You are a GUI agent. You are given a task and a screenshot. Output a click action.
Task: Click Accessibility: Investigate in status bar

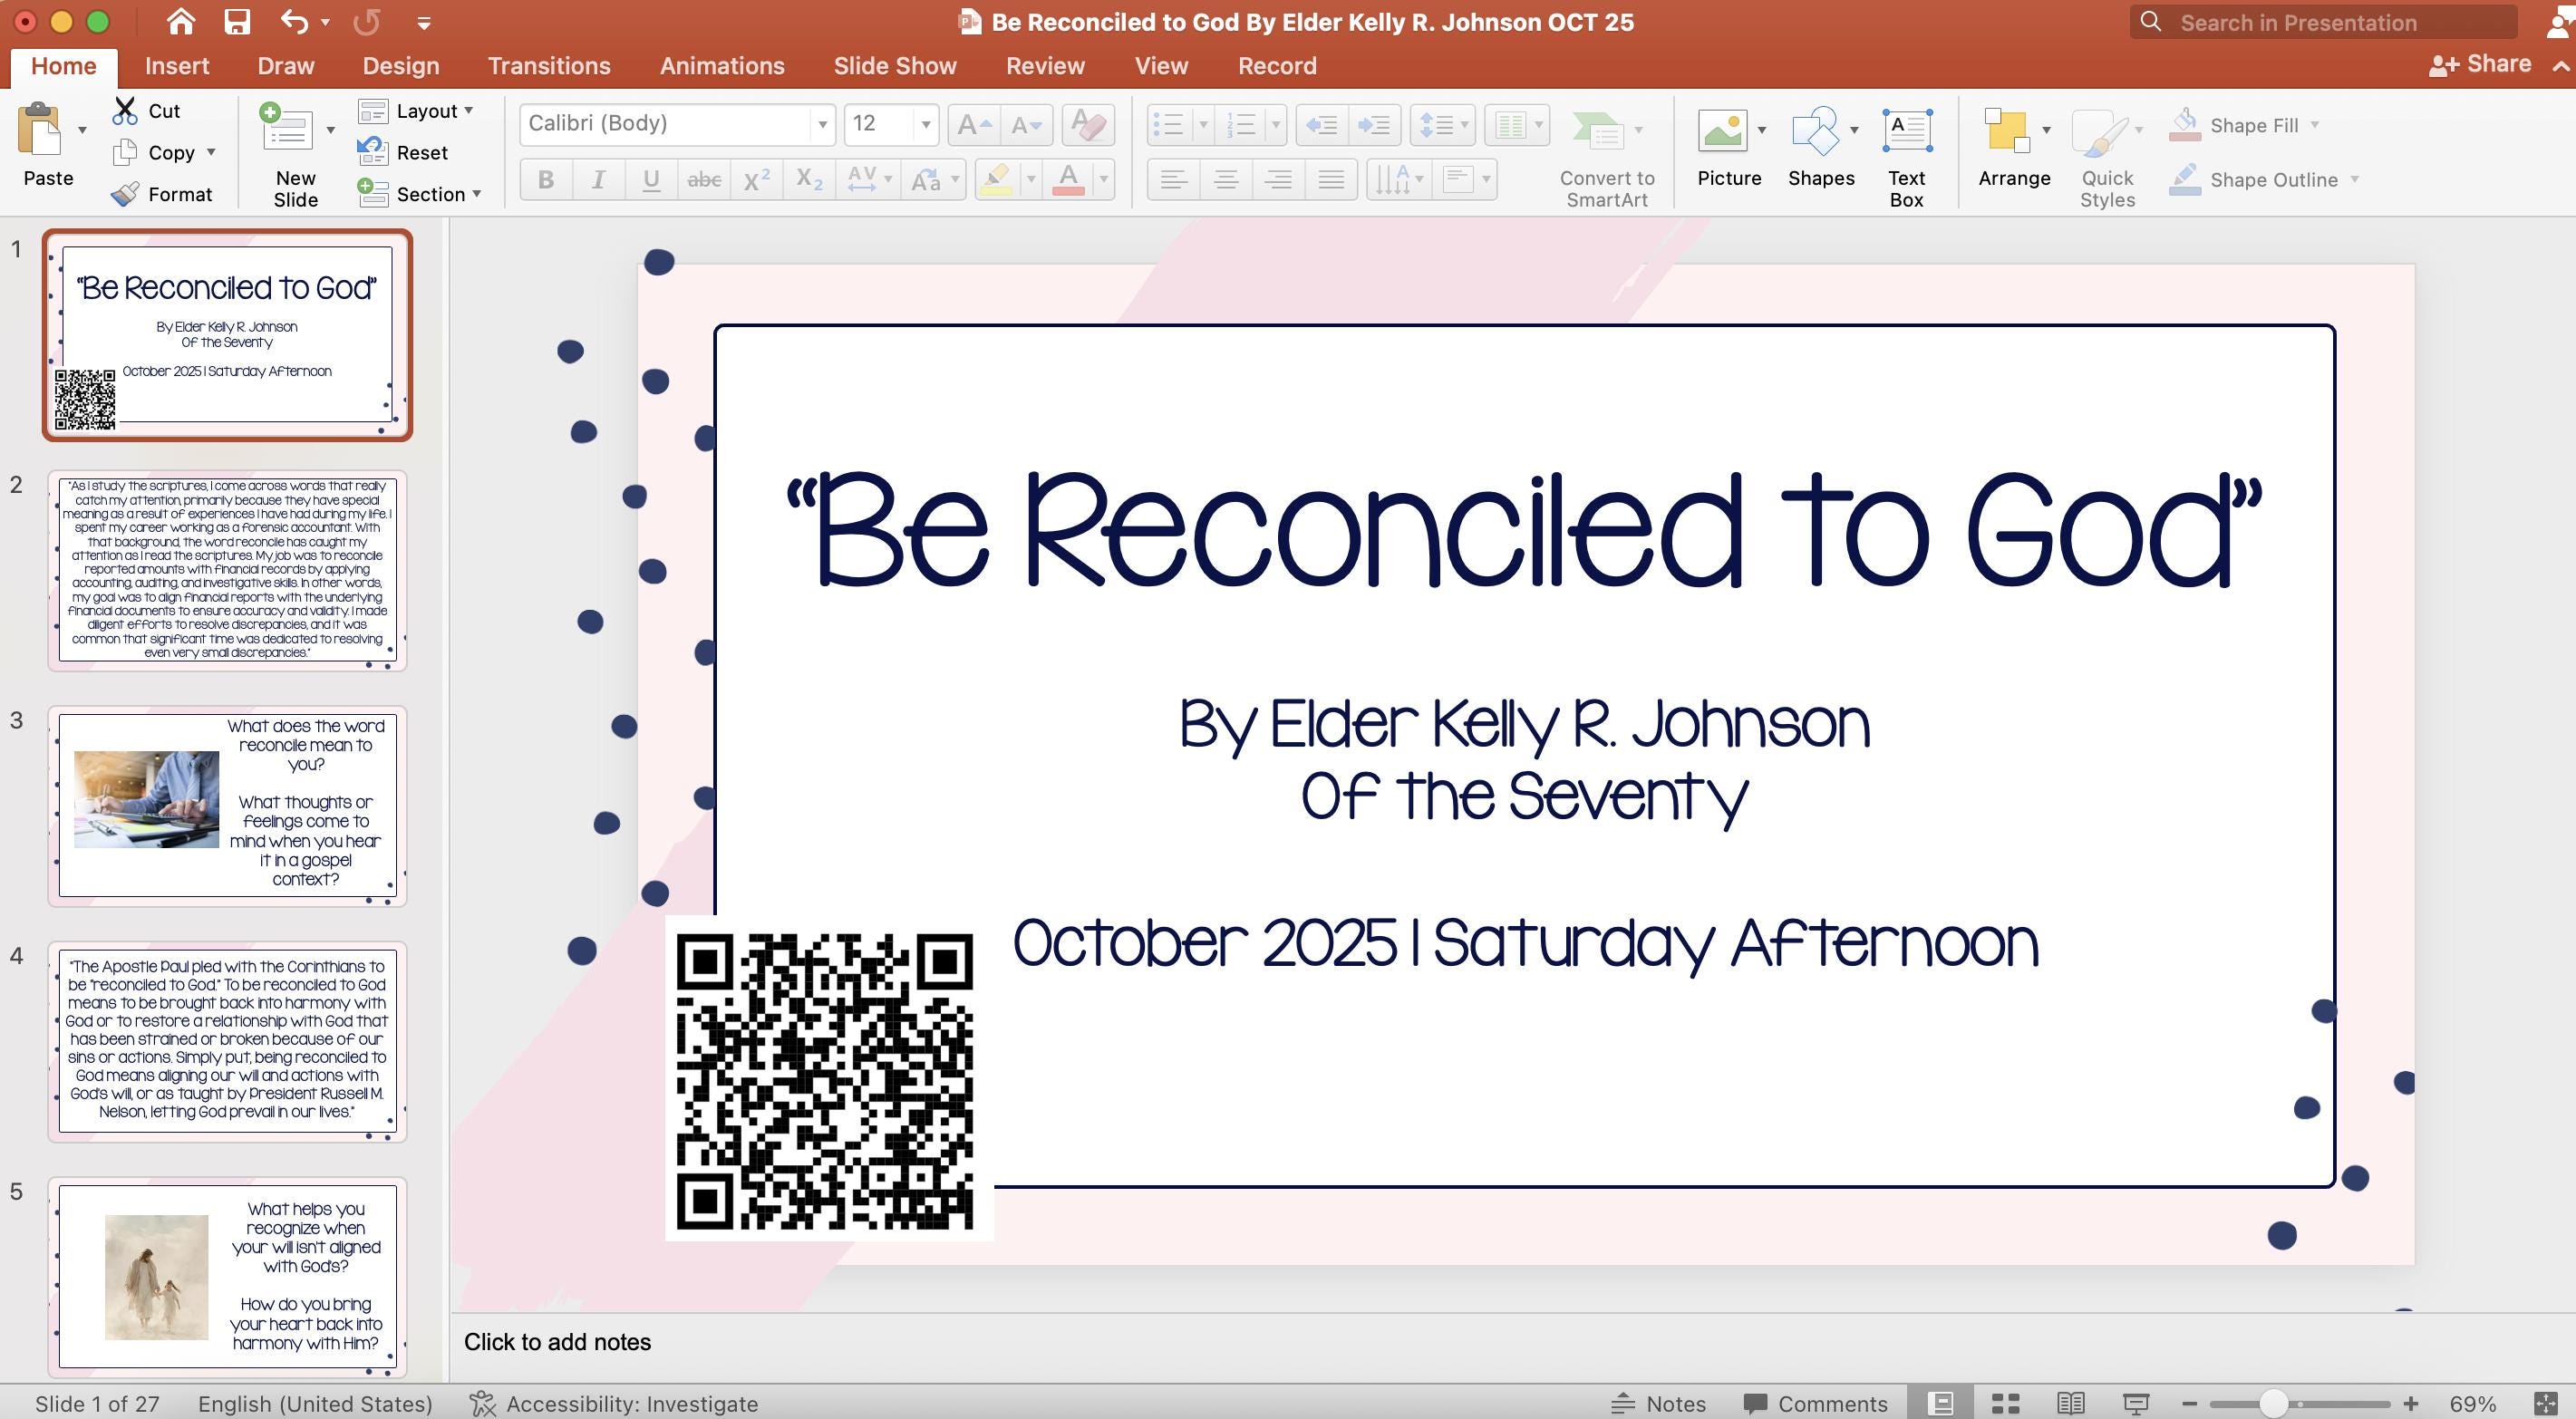614,1404
